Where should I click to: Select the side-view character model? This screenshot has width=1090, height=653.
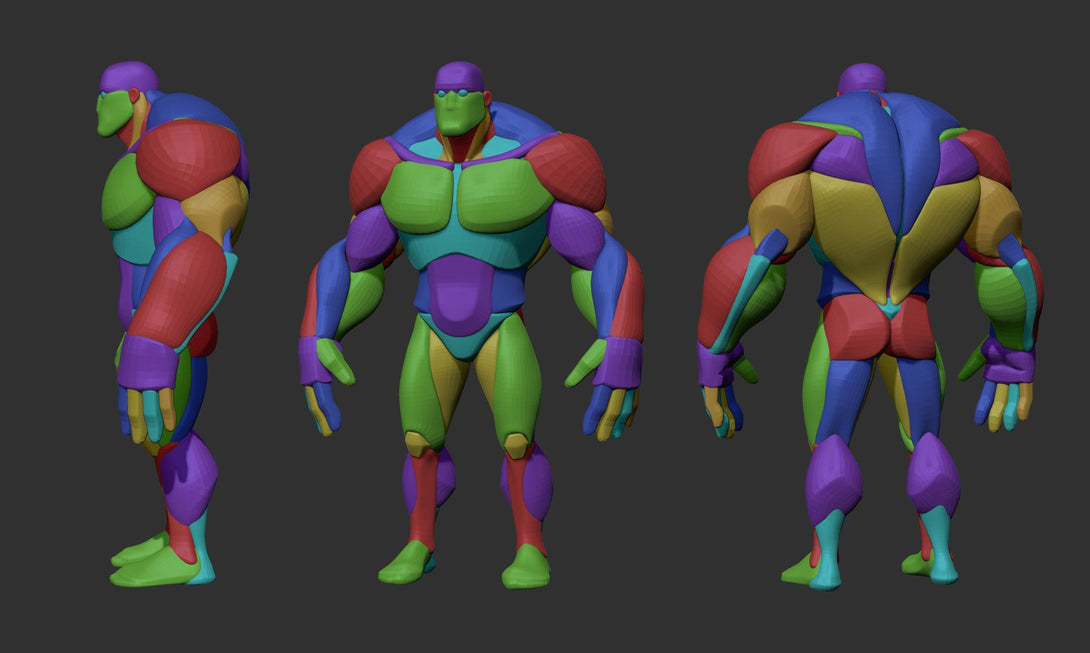click(x=174, y=324)
